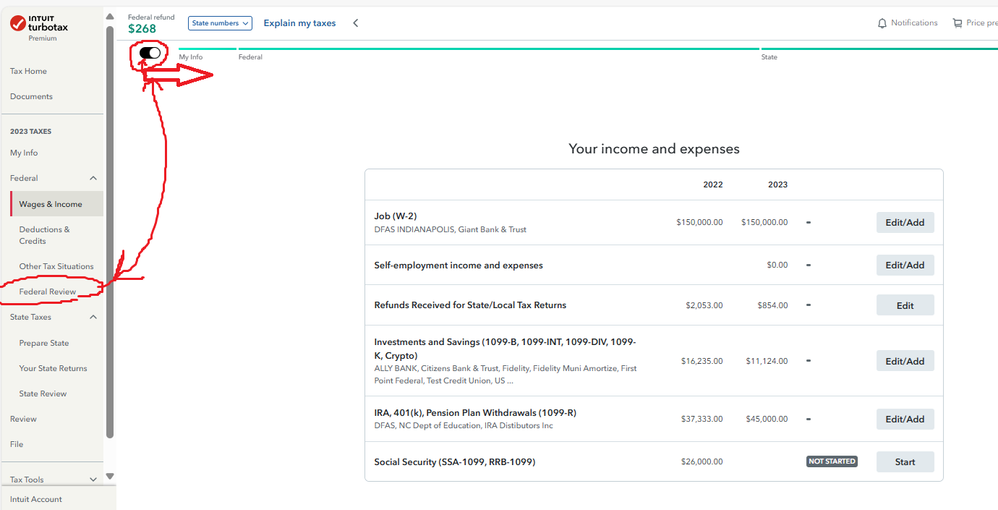Image resolution: width=998 pixels, height=510 pixels.
Task: Click the Job (W-2) row title
Action: [395, 216]
